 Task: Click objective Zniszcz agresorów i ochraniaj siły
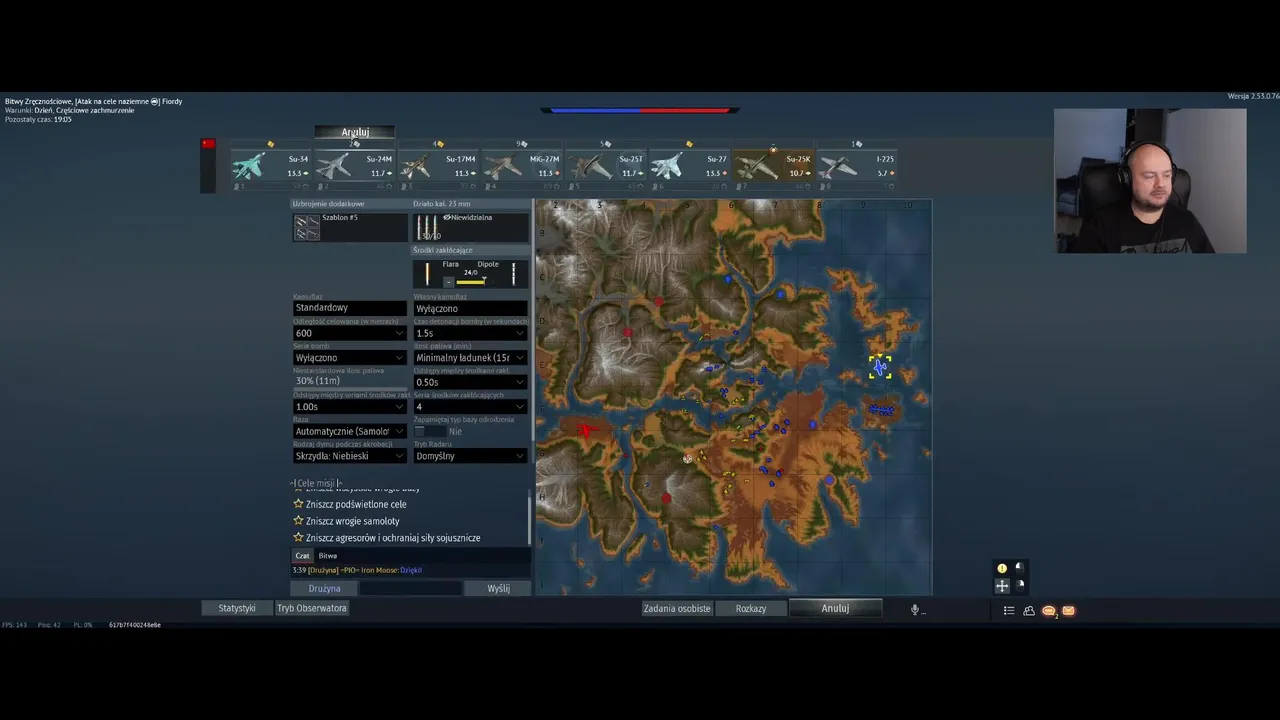[393, 538]
